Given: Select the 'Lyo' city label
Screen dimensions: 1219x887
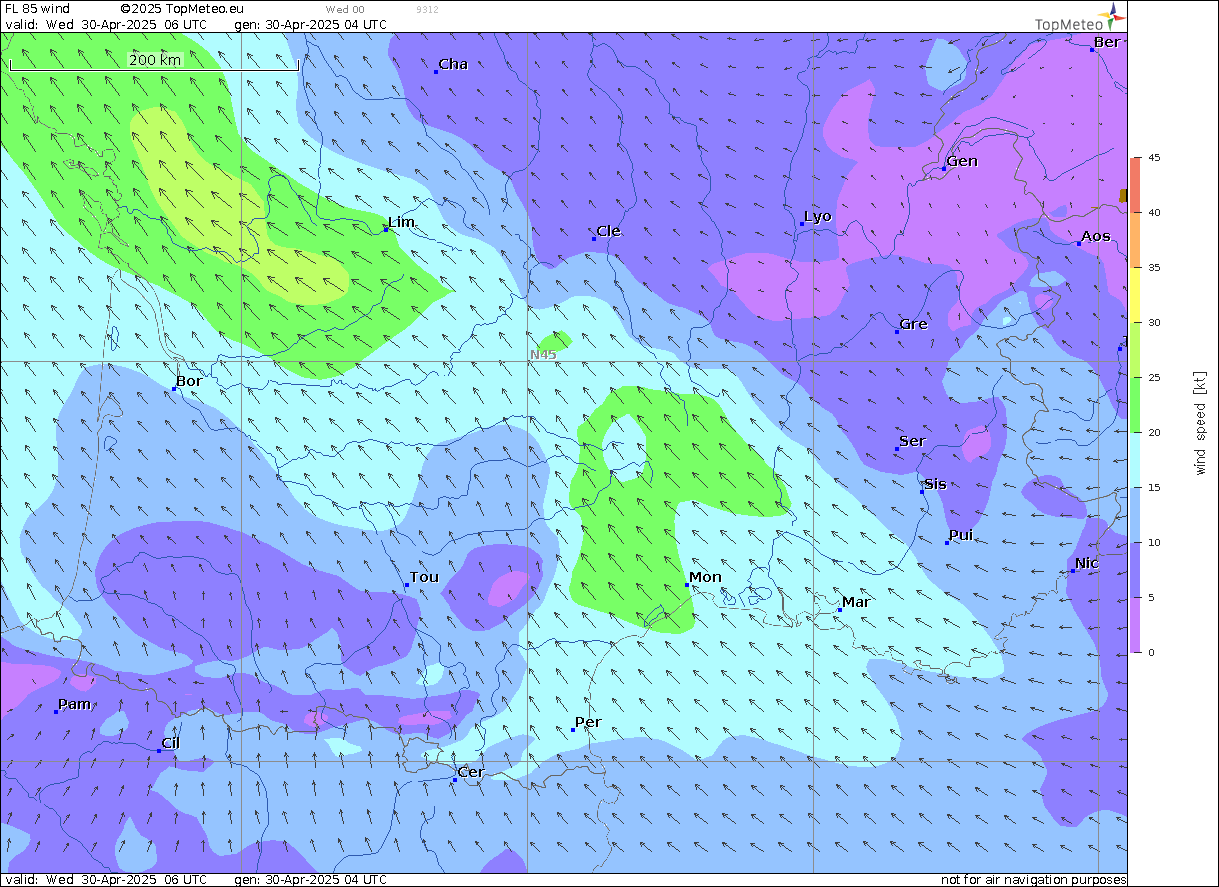Looking at the screenshot, I should pyautogui.click(x=818, y=216).
